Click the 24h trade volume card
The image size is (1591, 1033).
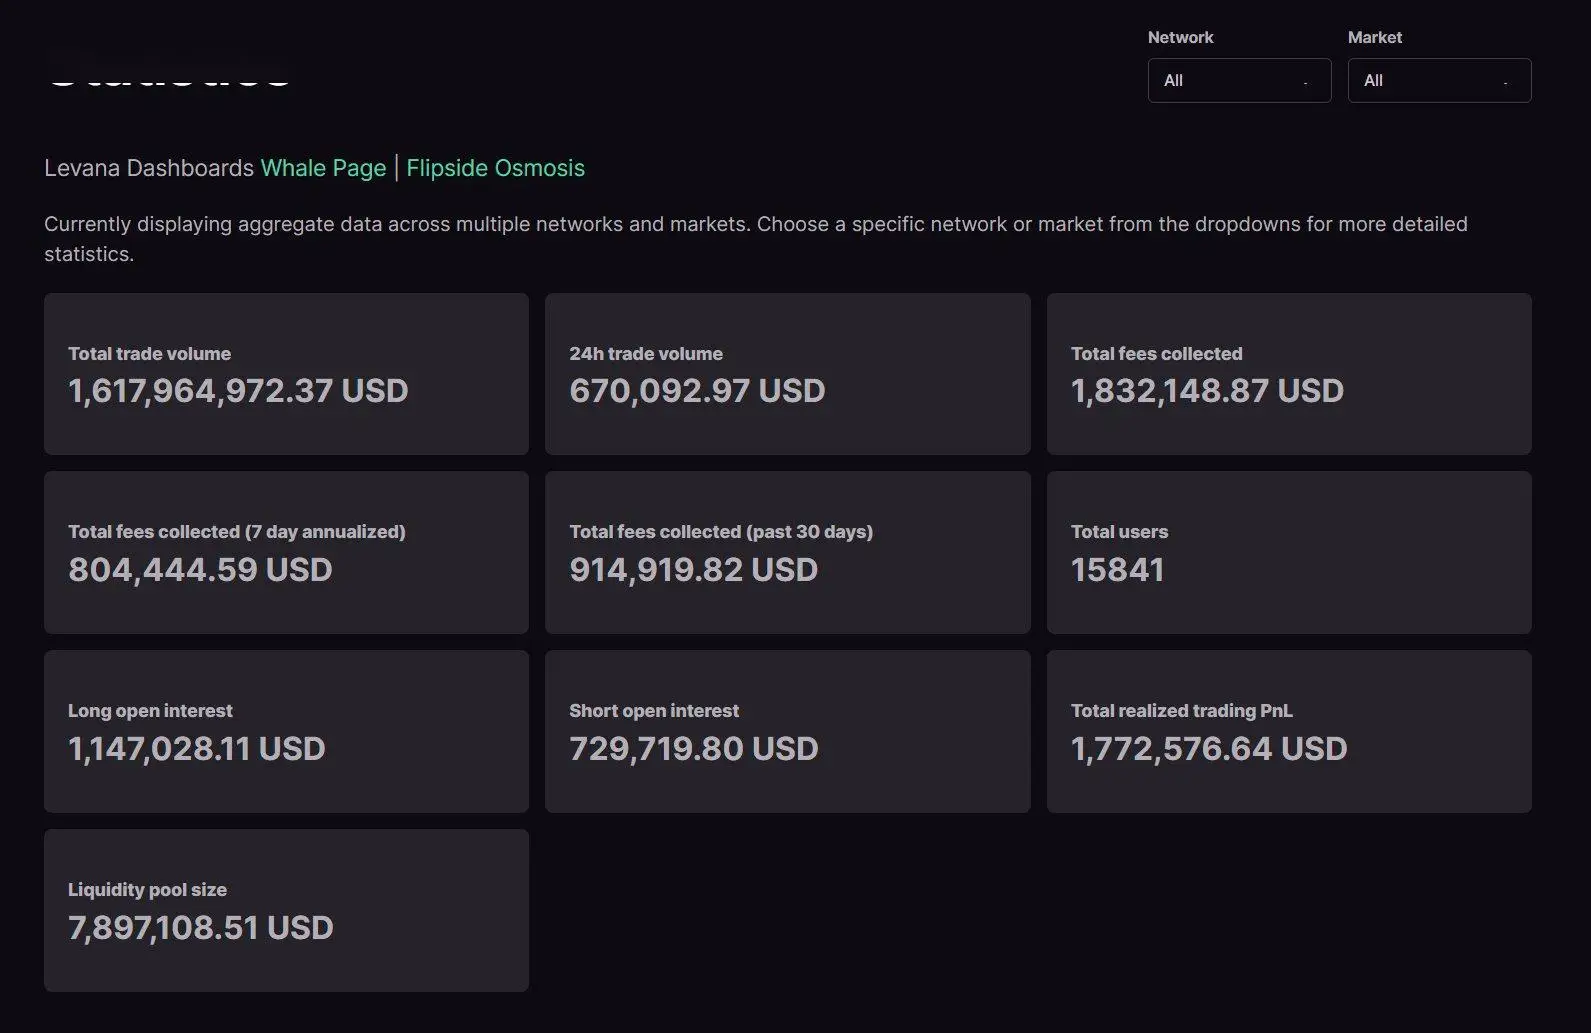pos(787,374)
